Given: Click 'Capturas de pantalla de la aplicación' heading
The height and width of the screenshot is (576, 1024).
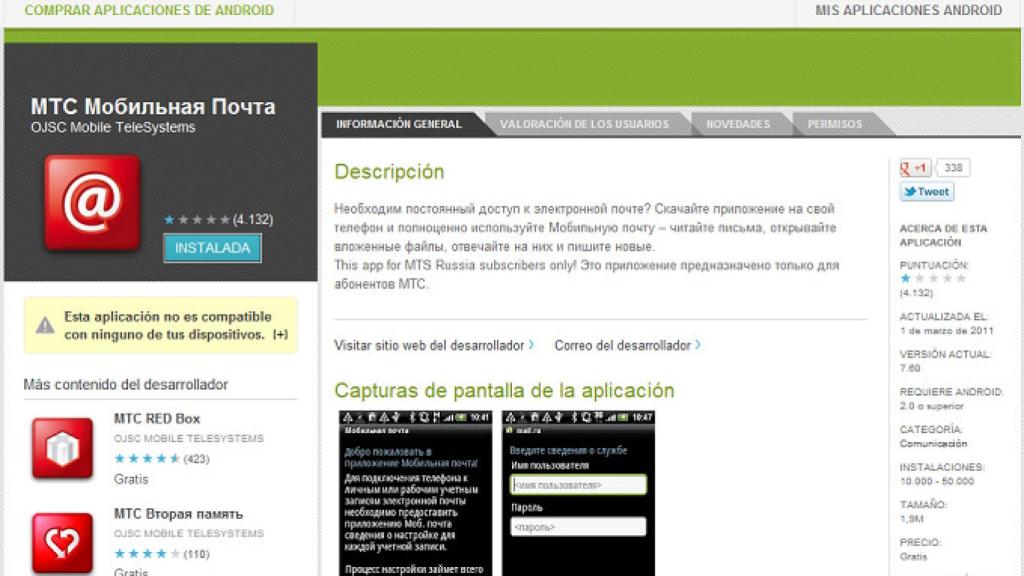Looking at the screenshot, I should pyautogui.click(x=504, y=391).
